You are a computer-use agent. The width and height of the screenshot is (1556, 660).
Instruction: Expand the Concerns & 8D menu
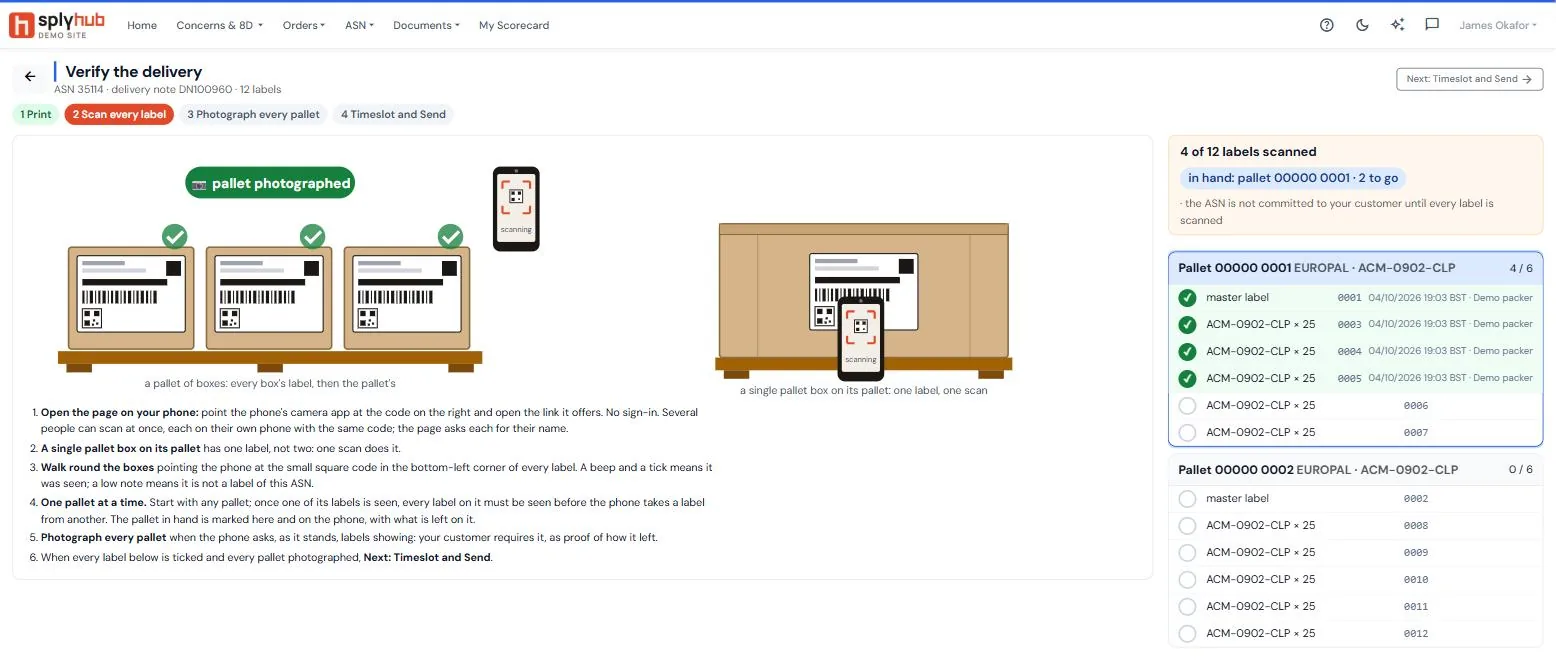click(219, 25)
